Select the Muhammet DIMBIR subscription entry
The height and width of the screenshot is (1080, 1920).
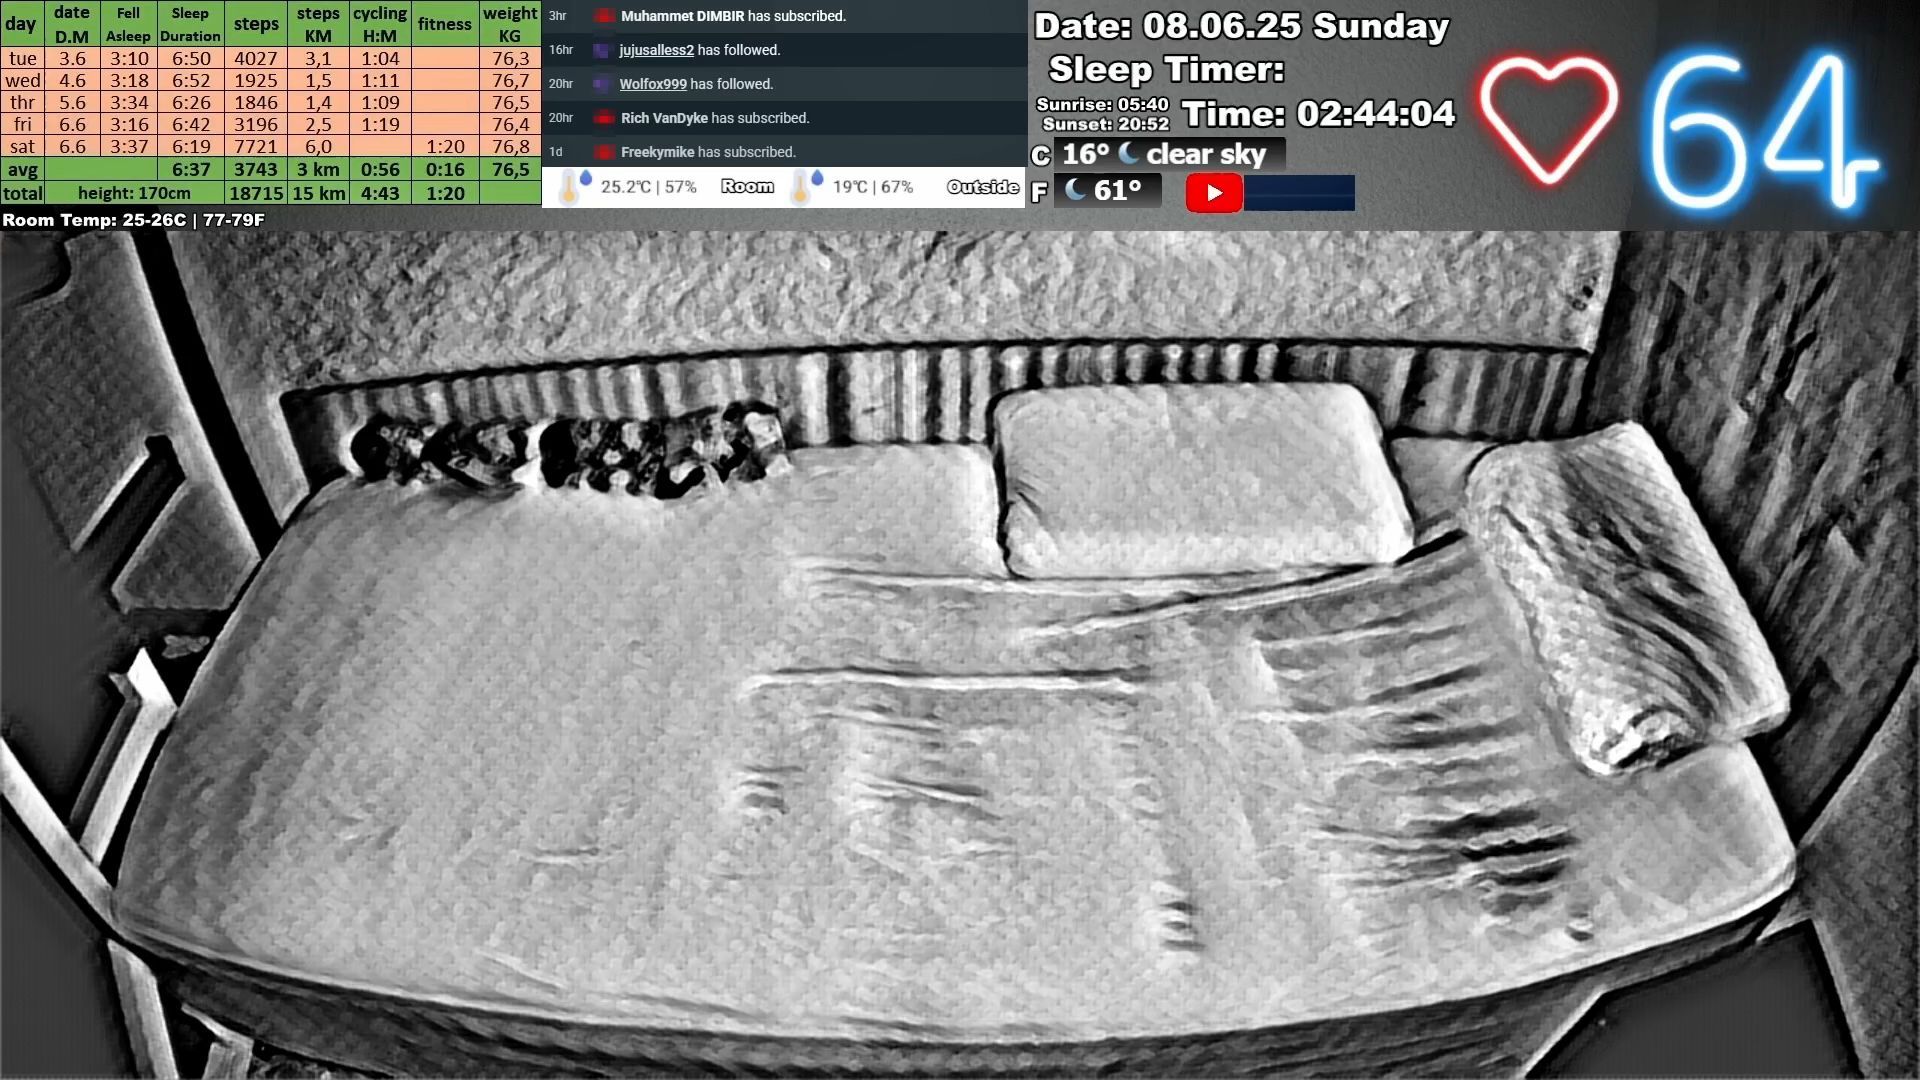tap(784, 16)
